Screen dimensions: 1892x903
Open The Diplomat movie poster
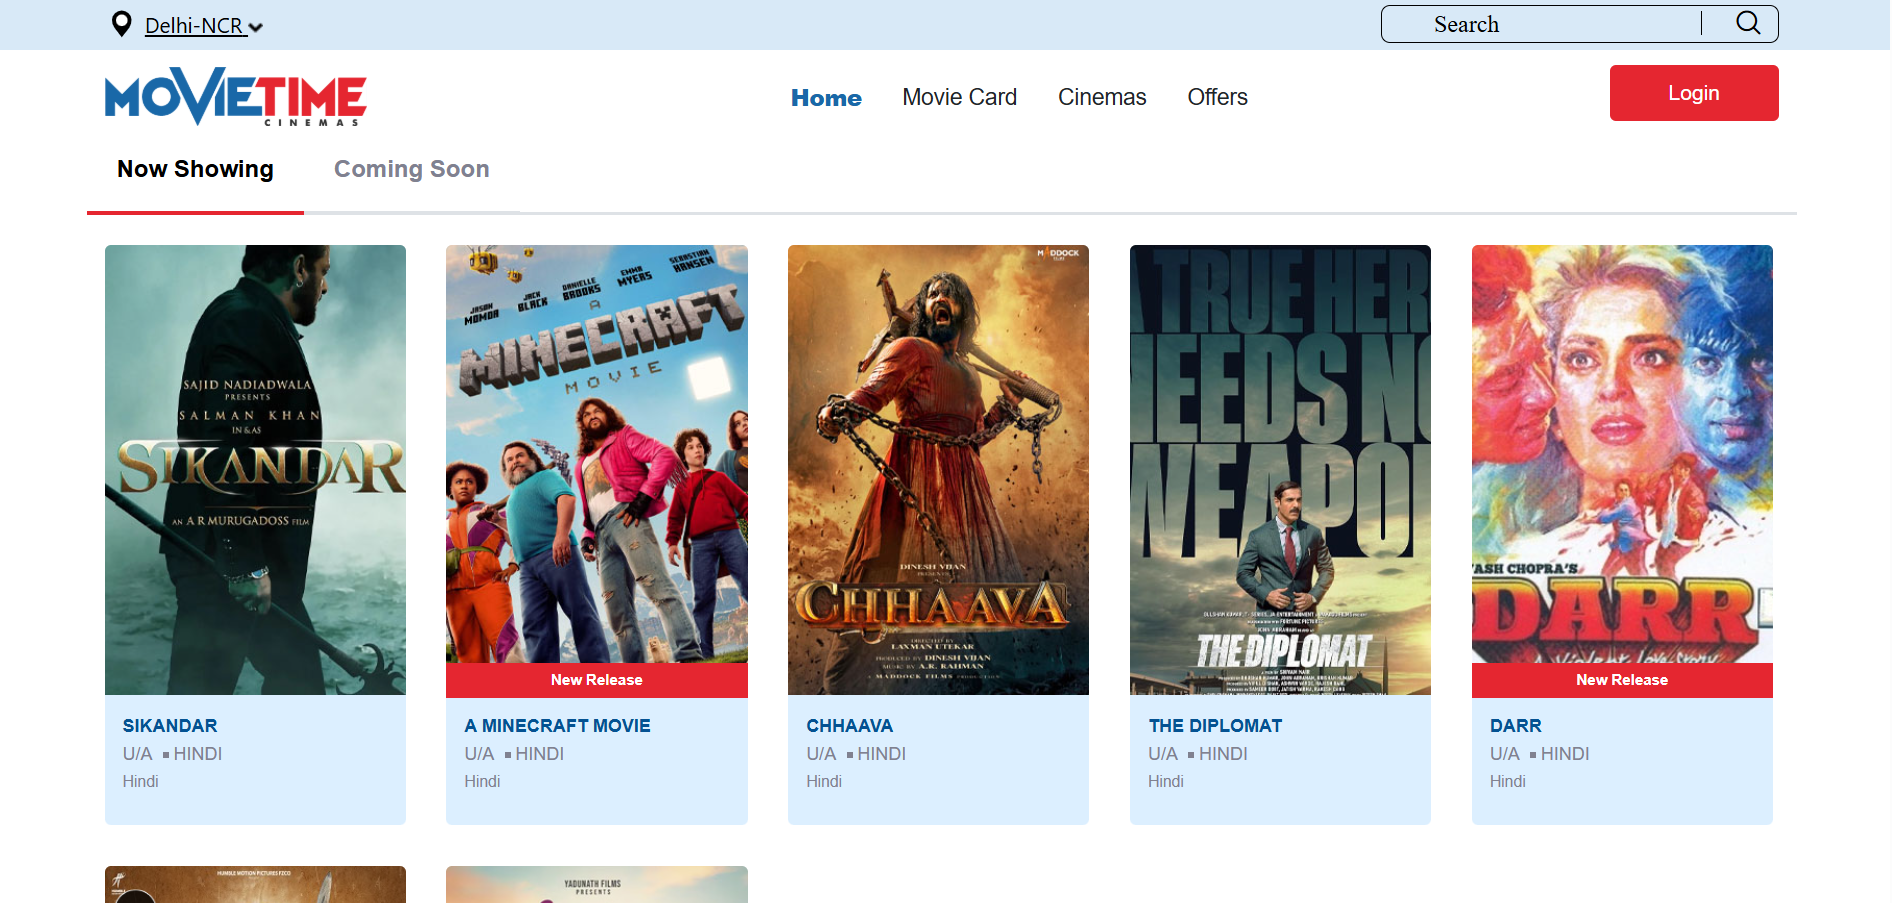pos(1280,470)
